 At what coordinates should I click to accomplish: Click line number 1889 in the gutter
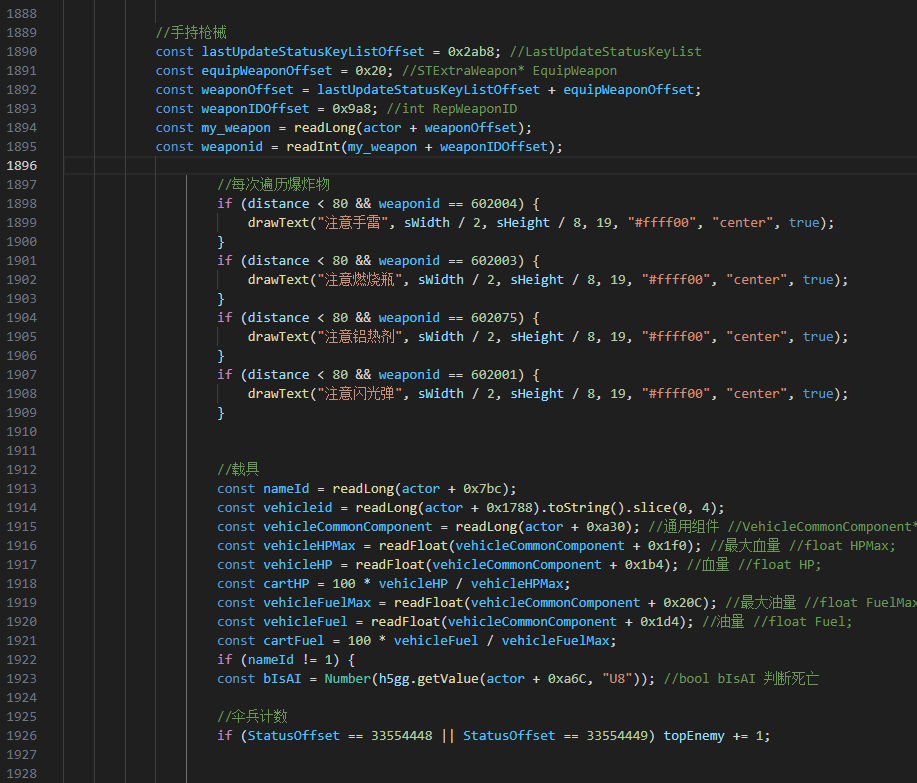click(21, 33)
